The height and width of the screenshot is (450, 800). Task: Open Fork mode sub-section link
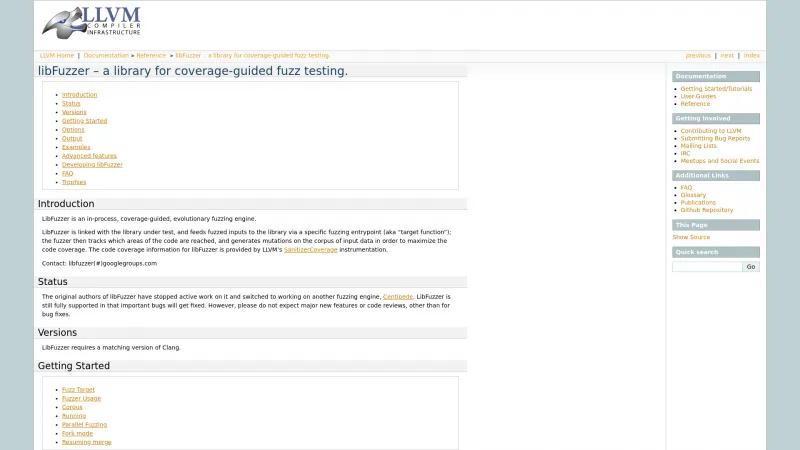pyautogui.click(x=78, y=434)
